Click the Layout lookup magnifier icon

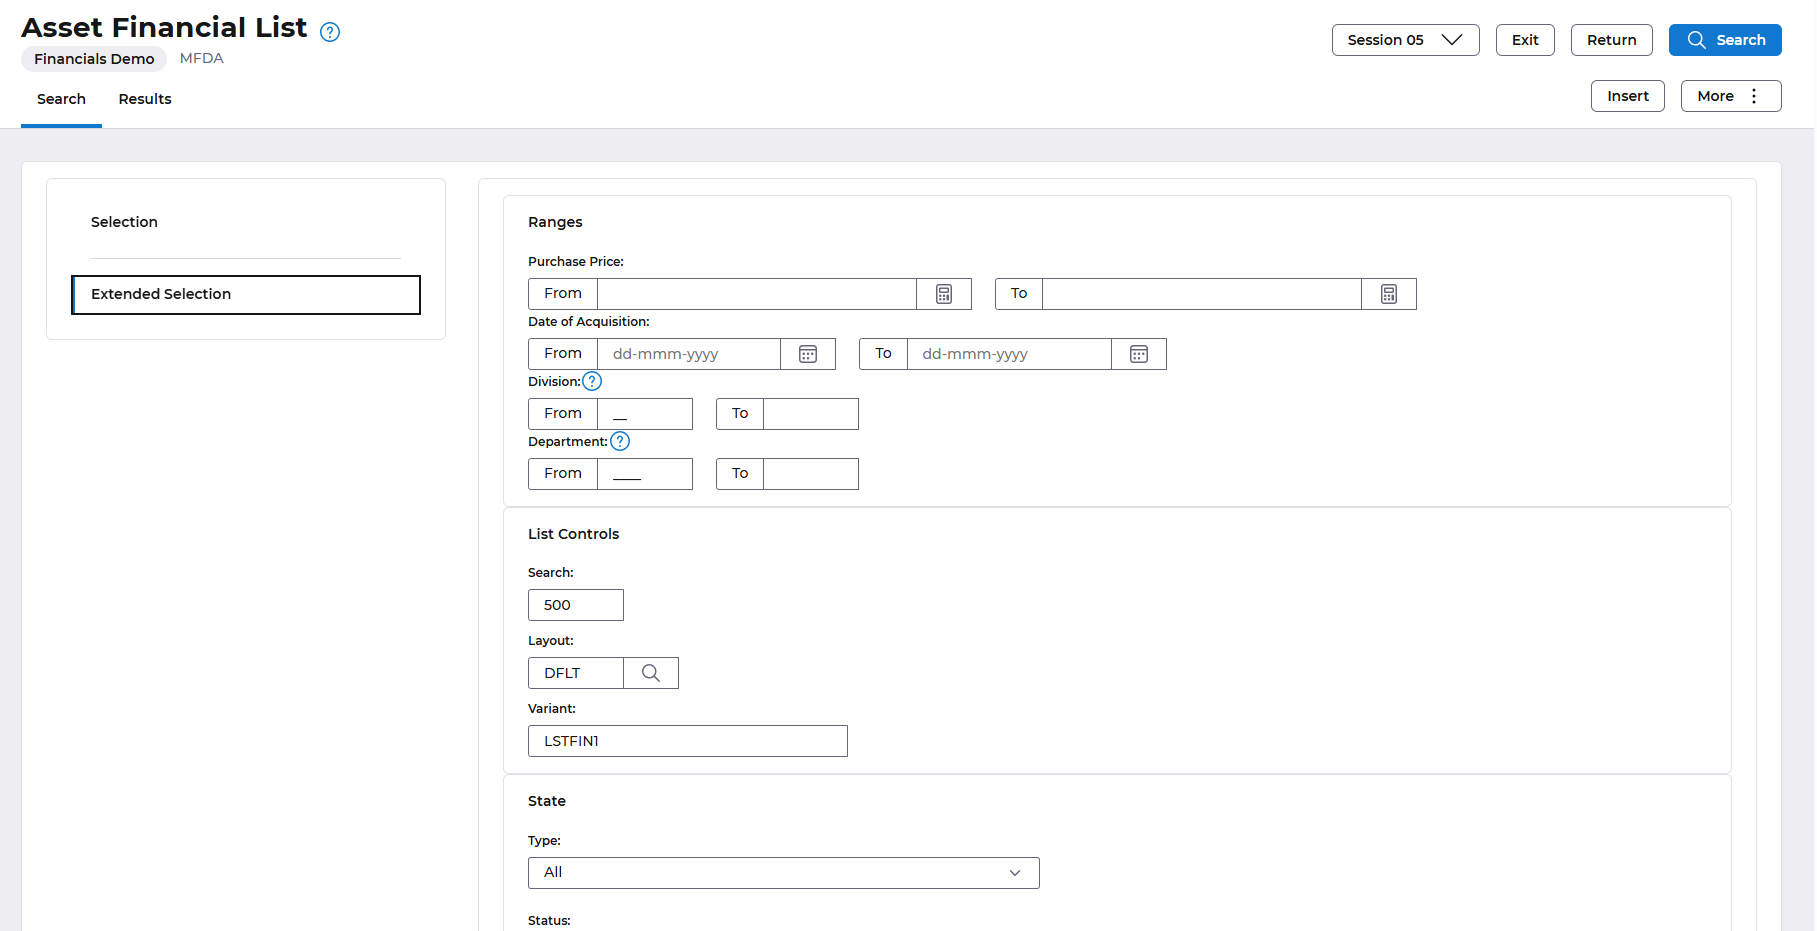[x=651, y=673]
